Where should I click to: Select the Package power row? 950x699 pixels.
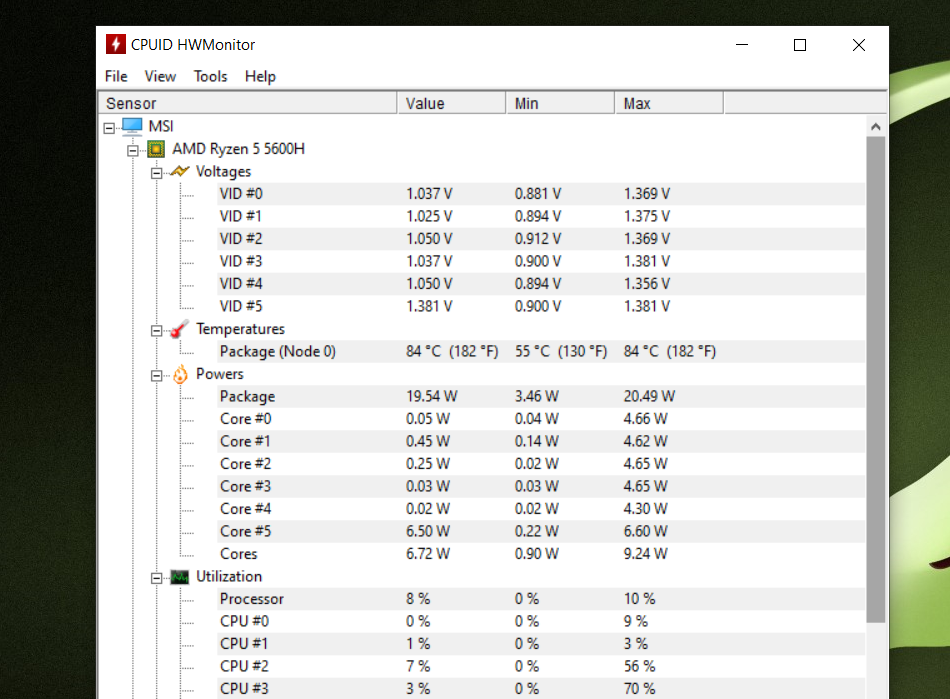[541, 396]
